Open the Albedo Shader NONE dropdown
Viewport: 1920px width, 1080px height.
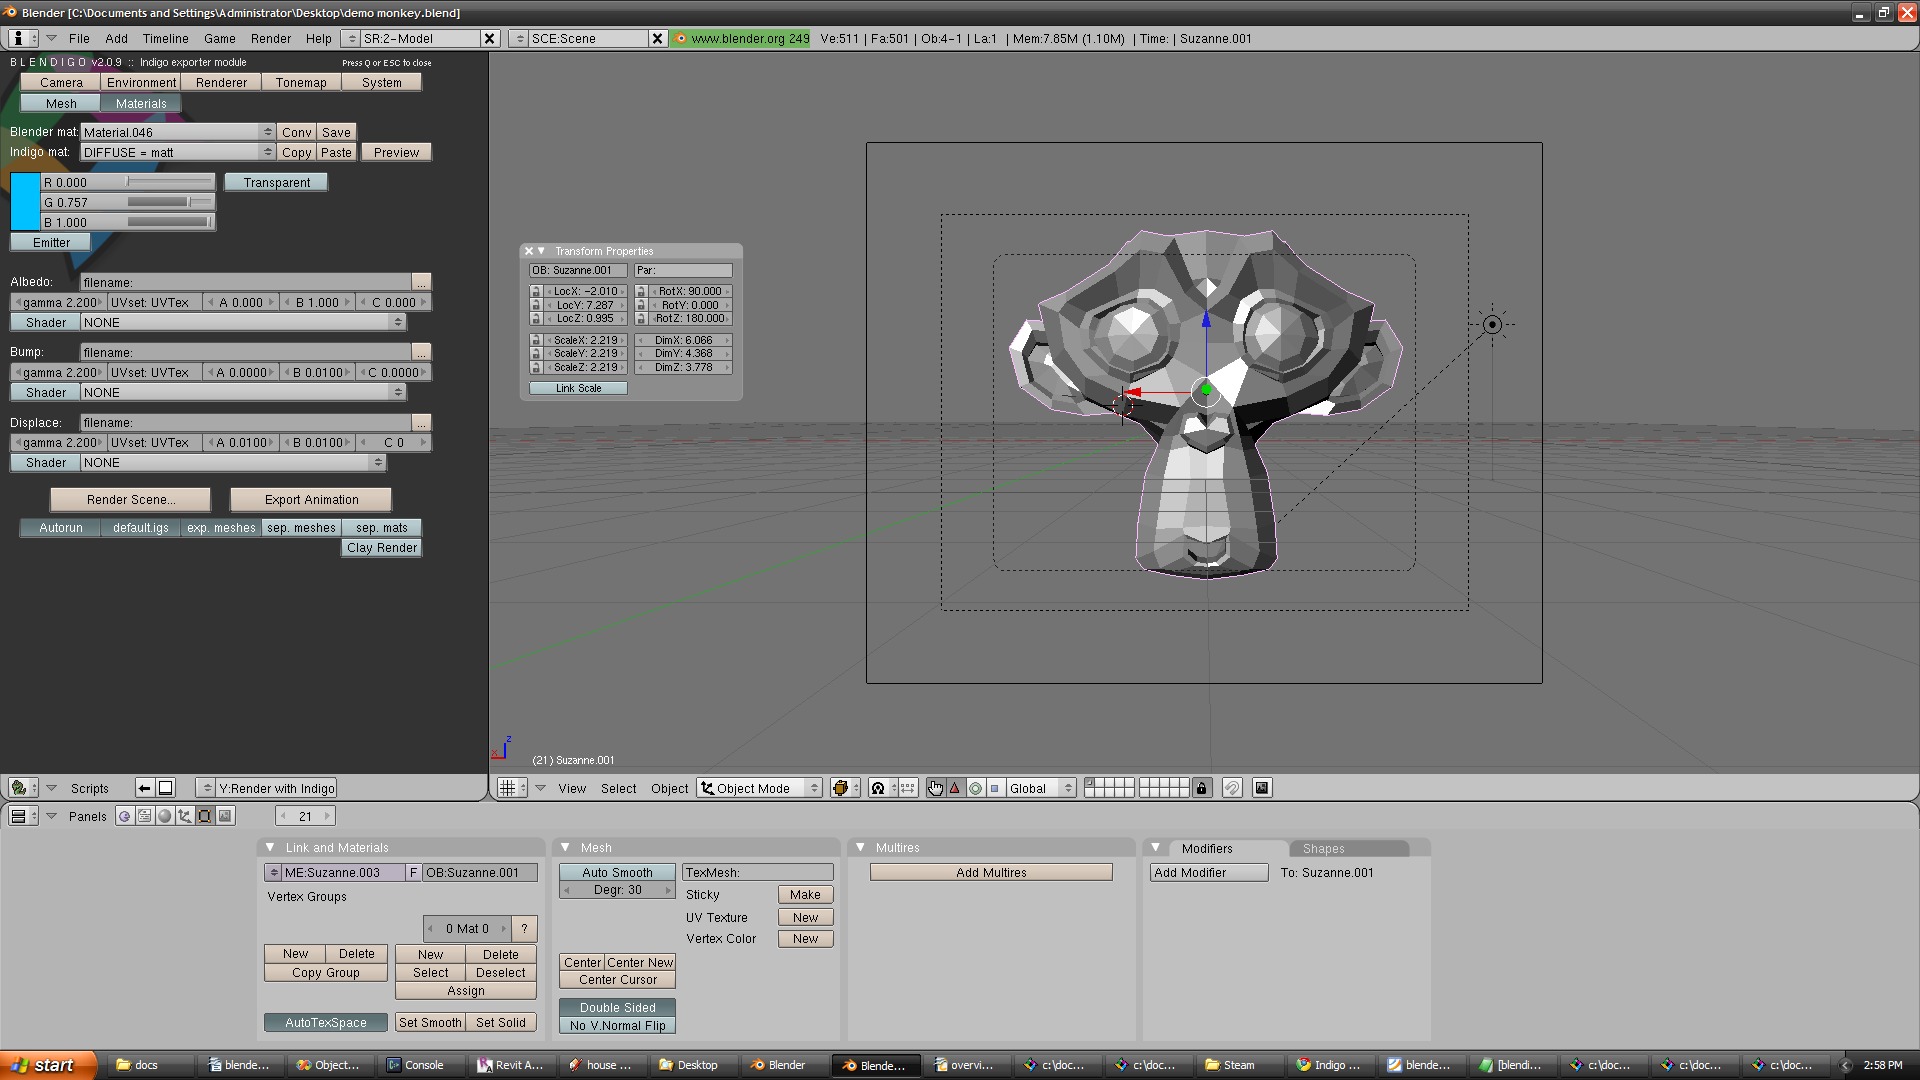pos(243,322)
